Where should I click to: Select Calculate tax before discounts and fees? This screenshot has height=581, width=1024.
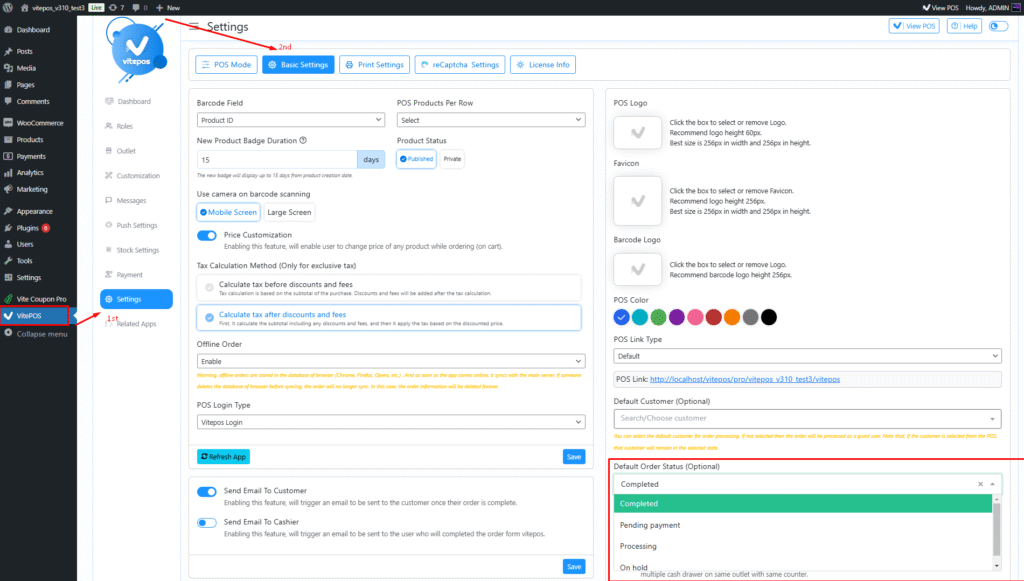[389, 288]
